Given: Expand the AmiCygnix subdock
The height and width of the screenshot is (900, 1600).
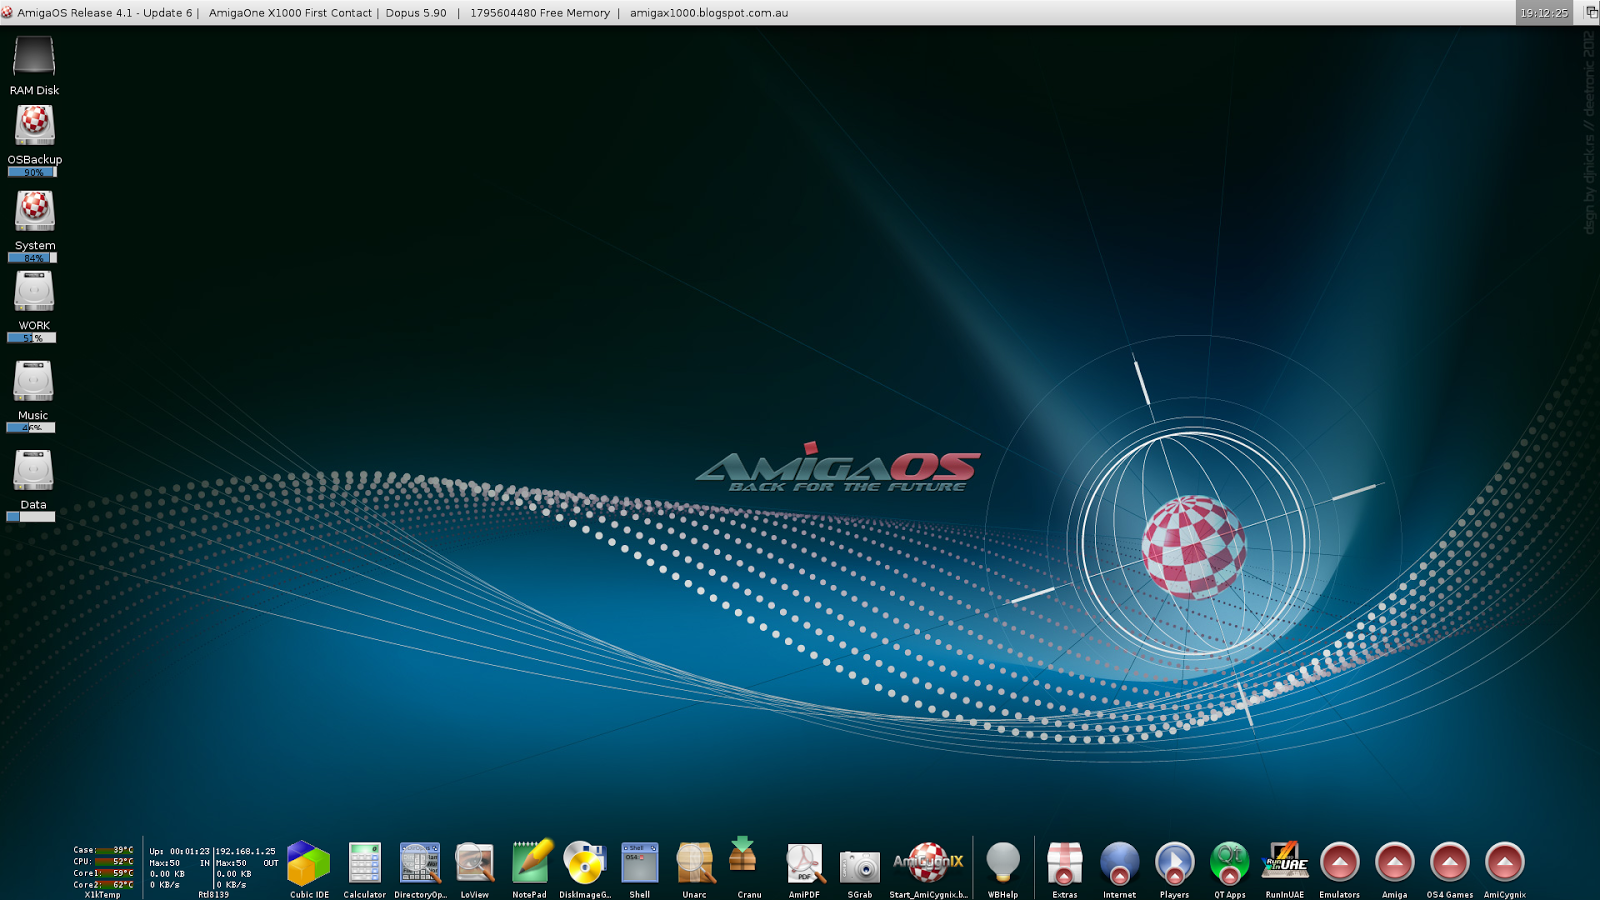Looking at the screenshot, I should click(x=1505, y=862).
